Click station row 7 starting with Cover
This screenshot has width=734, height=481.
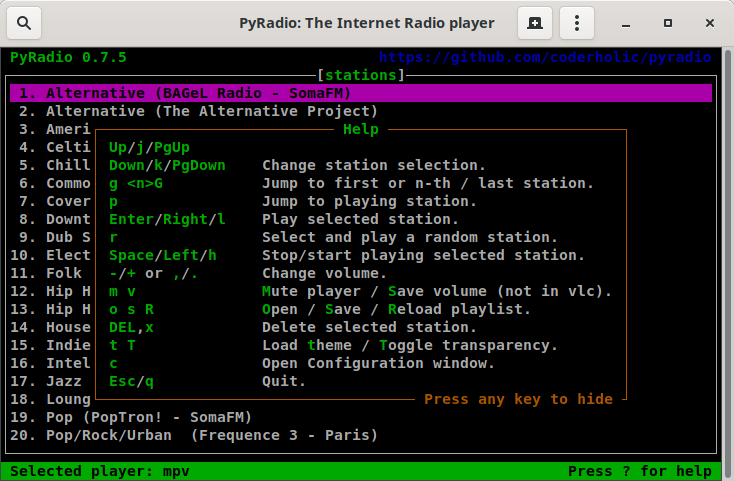tap(55, 201)
